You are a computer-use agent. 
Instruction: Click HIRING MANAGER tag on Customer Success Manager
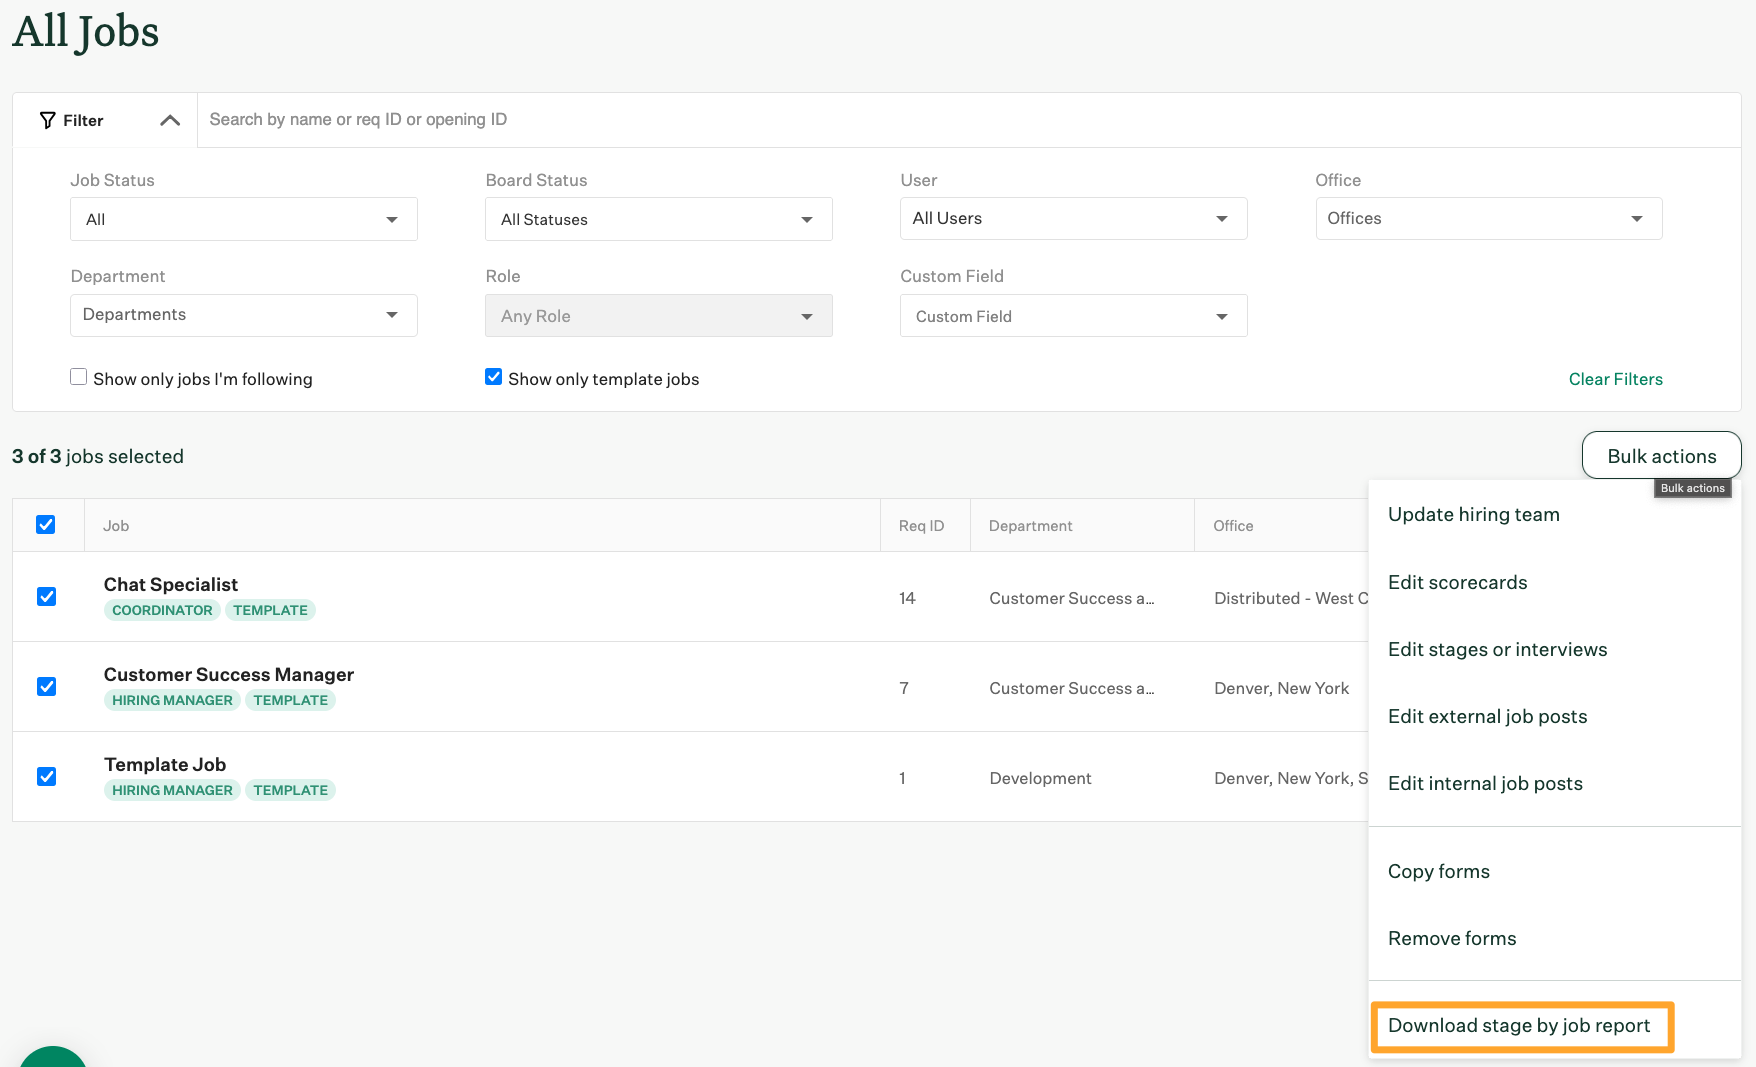pyautogui.click(x=172, y=700)
